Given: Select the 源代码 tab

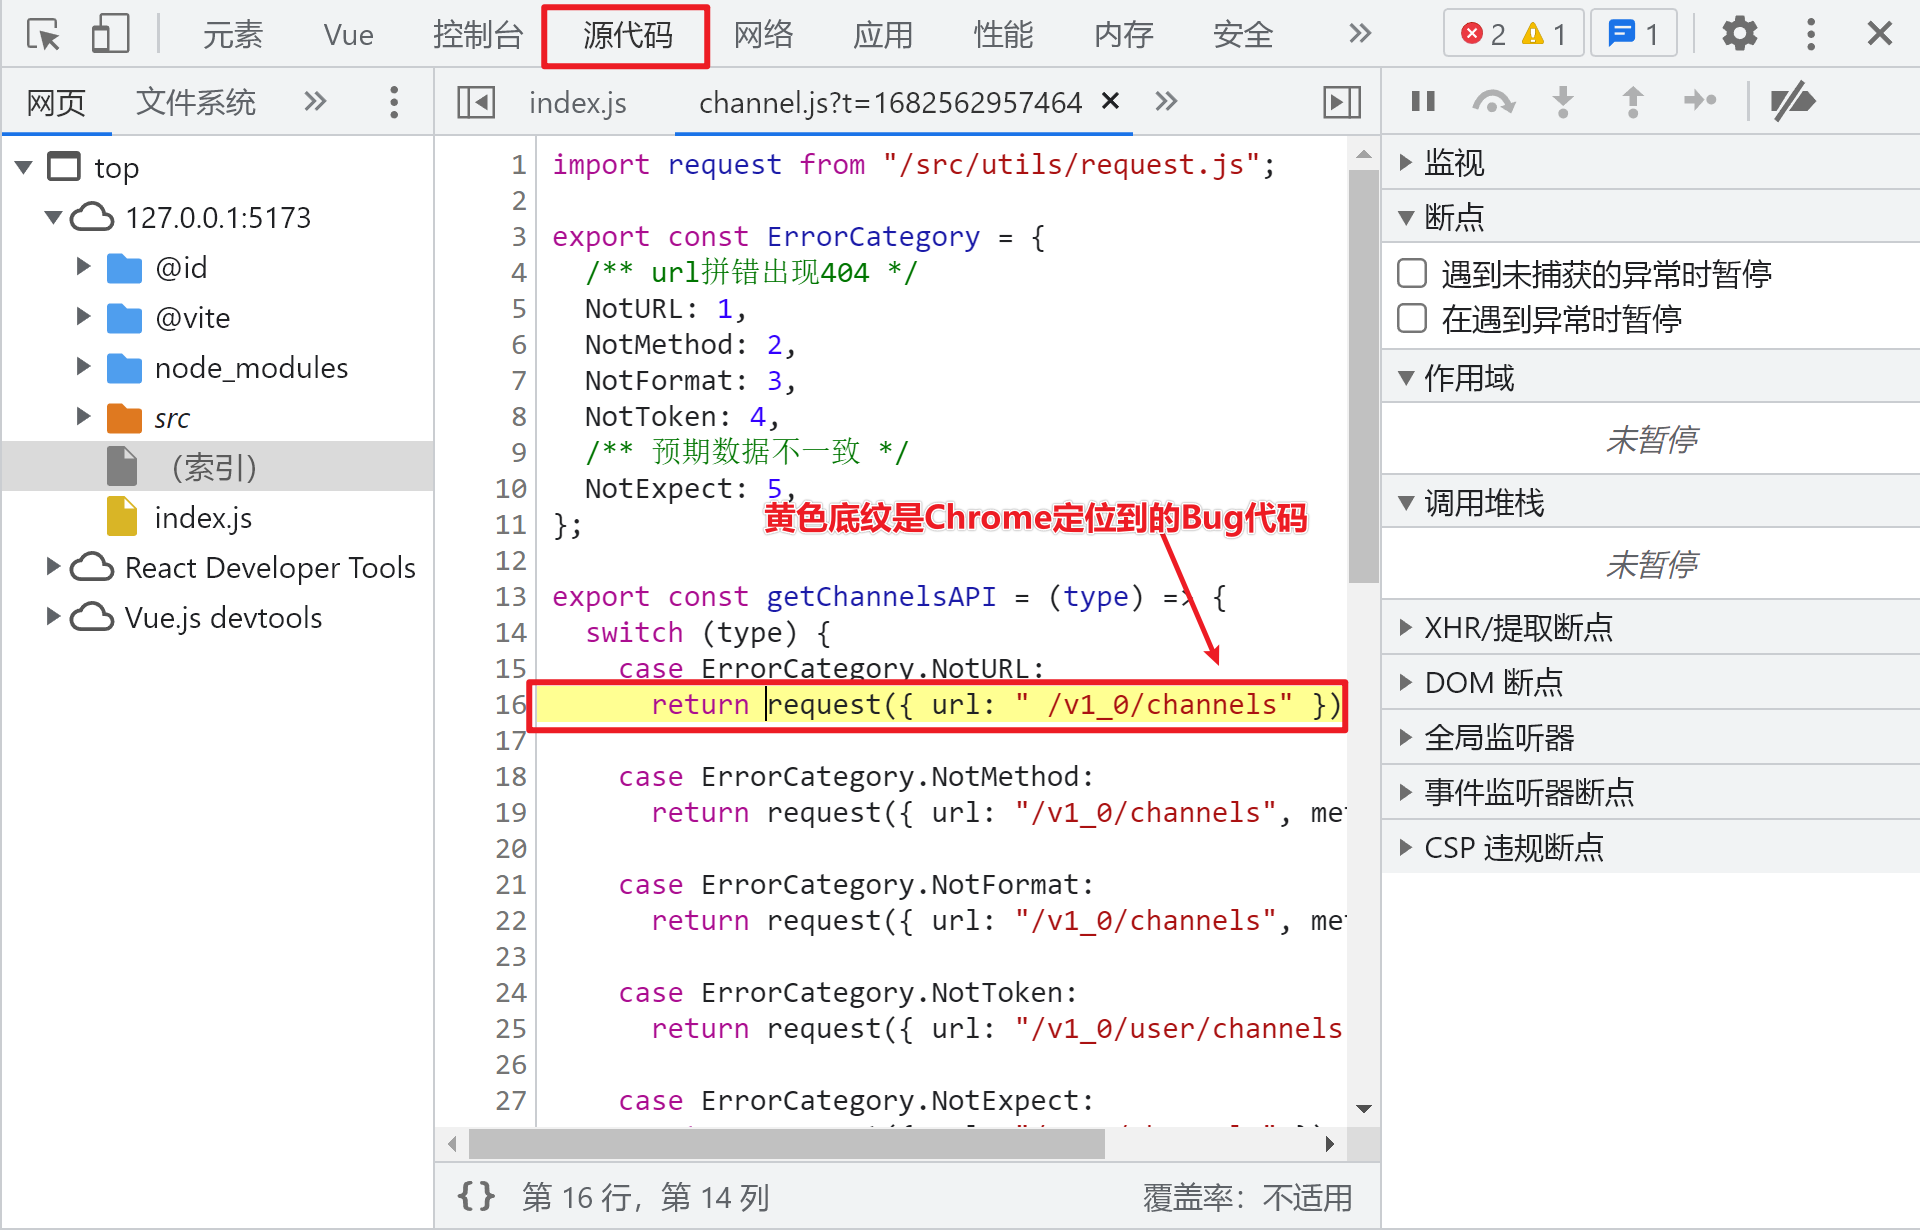Looking at the screenshot, I should (627, 35).
